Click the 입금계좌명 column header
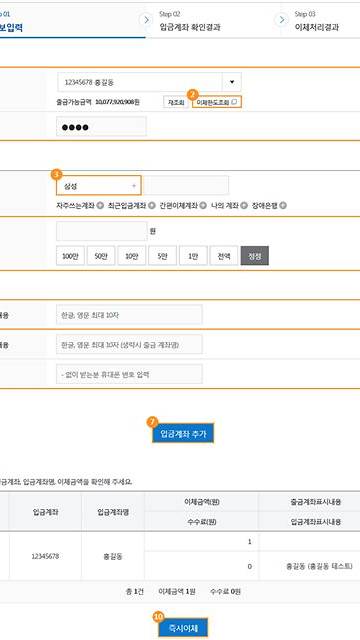The height and width of the screenshot is (640, 360). point(113,512)
